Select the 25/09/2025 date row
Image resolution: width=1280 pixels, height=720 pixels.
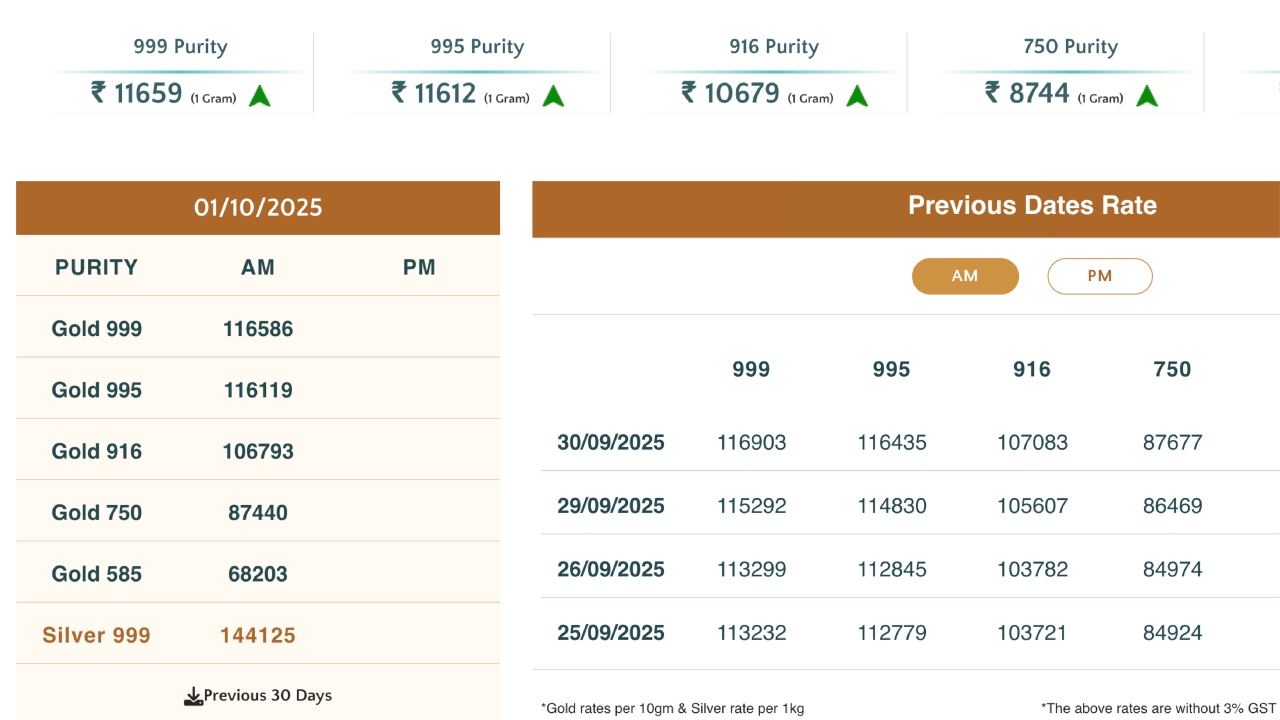(x=610, y=633)
